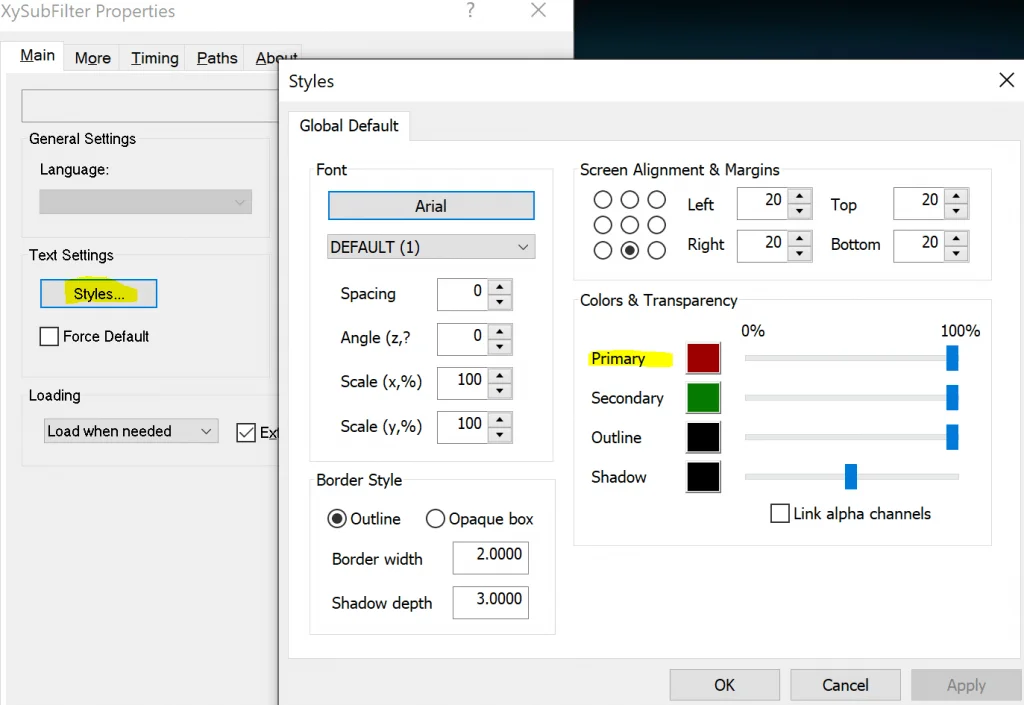Open the Load when needed dropdown
The image size is (1024, 705).
(x=130, y=430)
